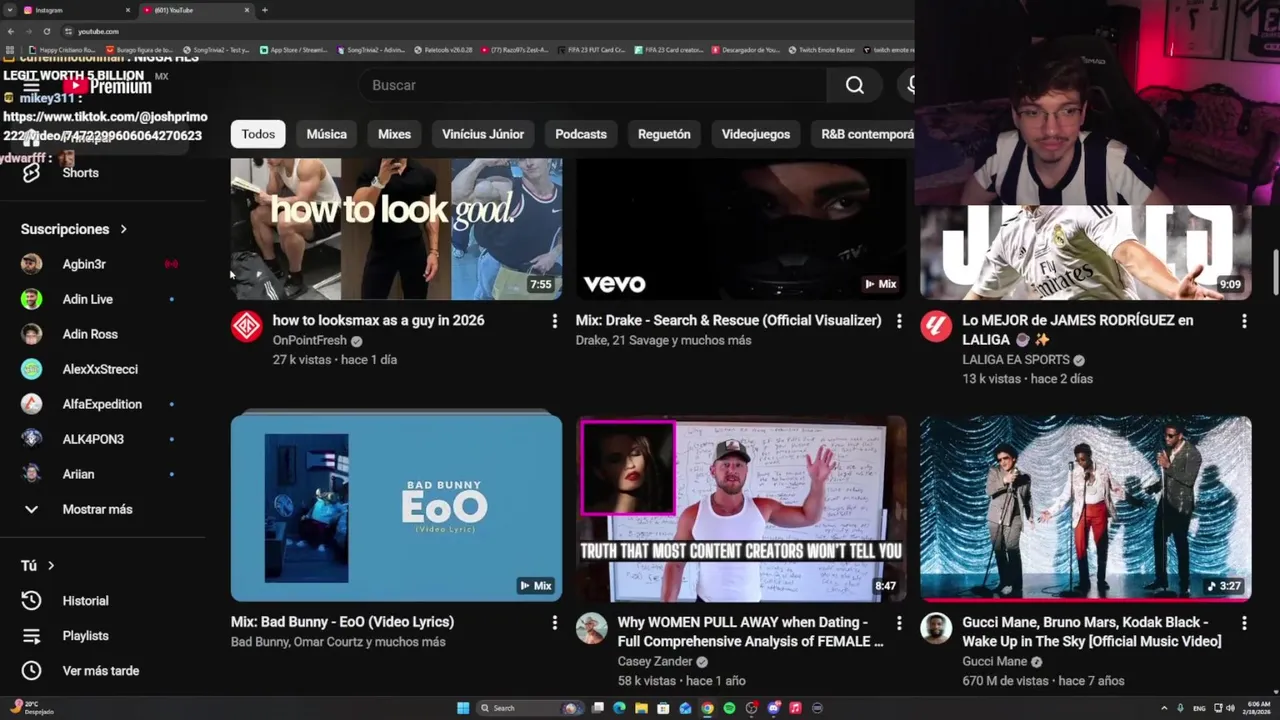This screenshot has height=720, width=1280.
Task: Open the Bad Bunny EoO thumbnail
Action: click(x=396, y=508)
